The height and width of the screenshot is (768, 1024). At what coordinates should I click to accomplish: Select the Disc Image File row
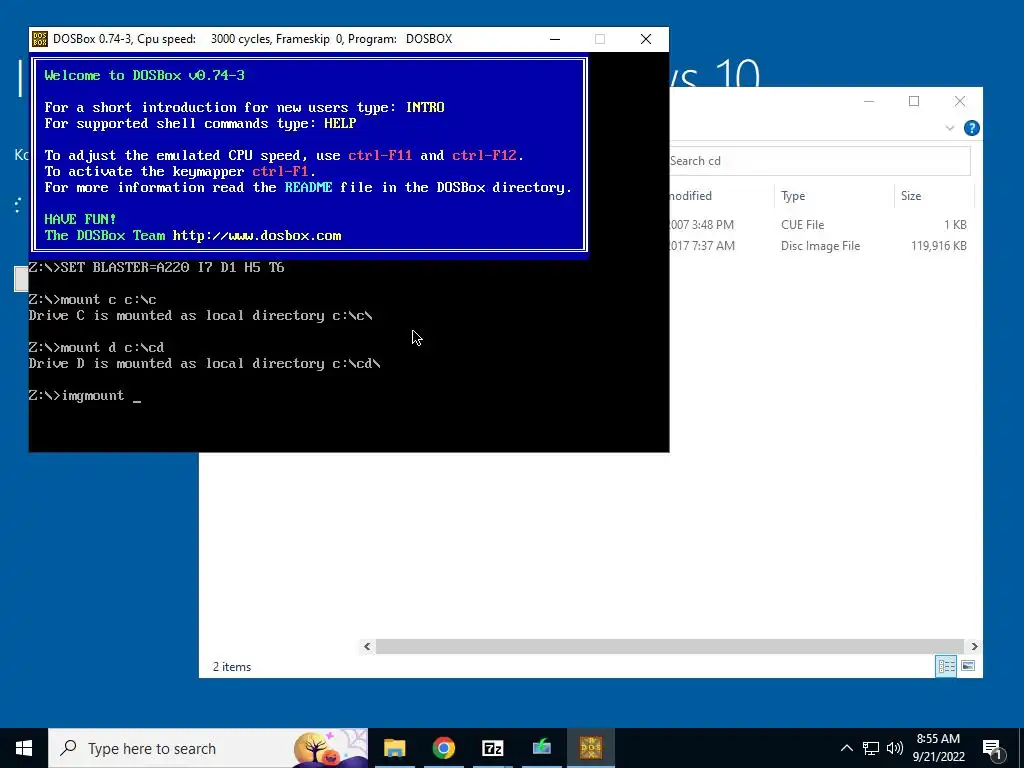pyautogui.click(x=820, y=246)
